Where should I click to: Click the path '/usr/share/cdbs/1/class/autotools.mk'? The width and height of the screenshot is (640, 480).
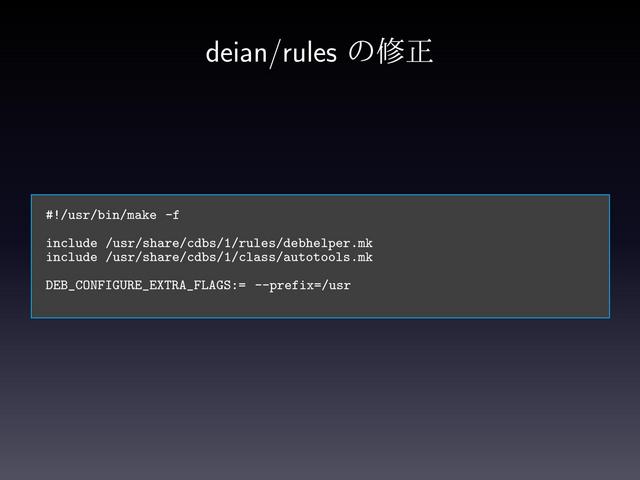(x=239, y=257)
